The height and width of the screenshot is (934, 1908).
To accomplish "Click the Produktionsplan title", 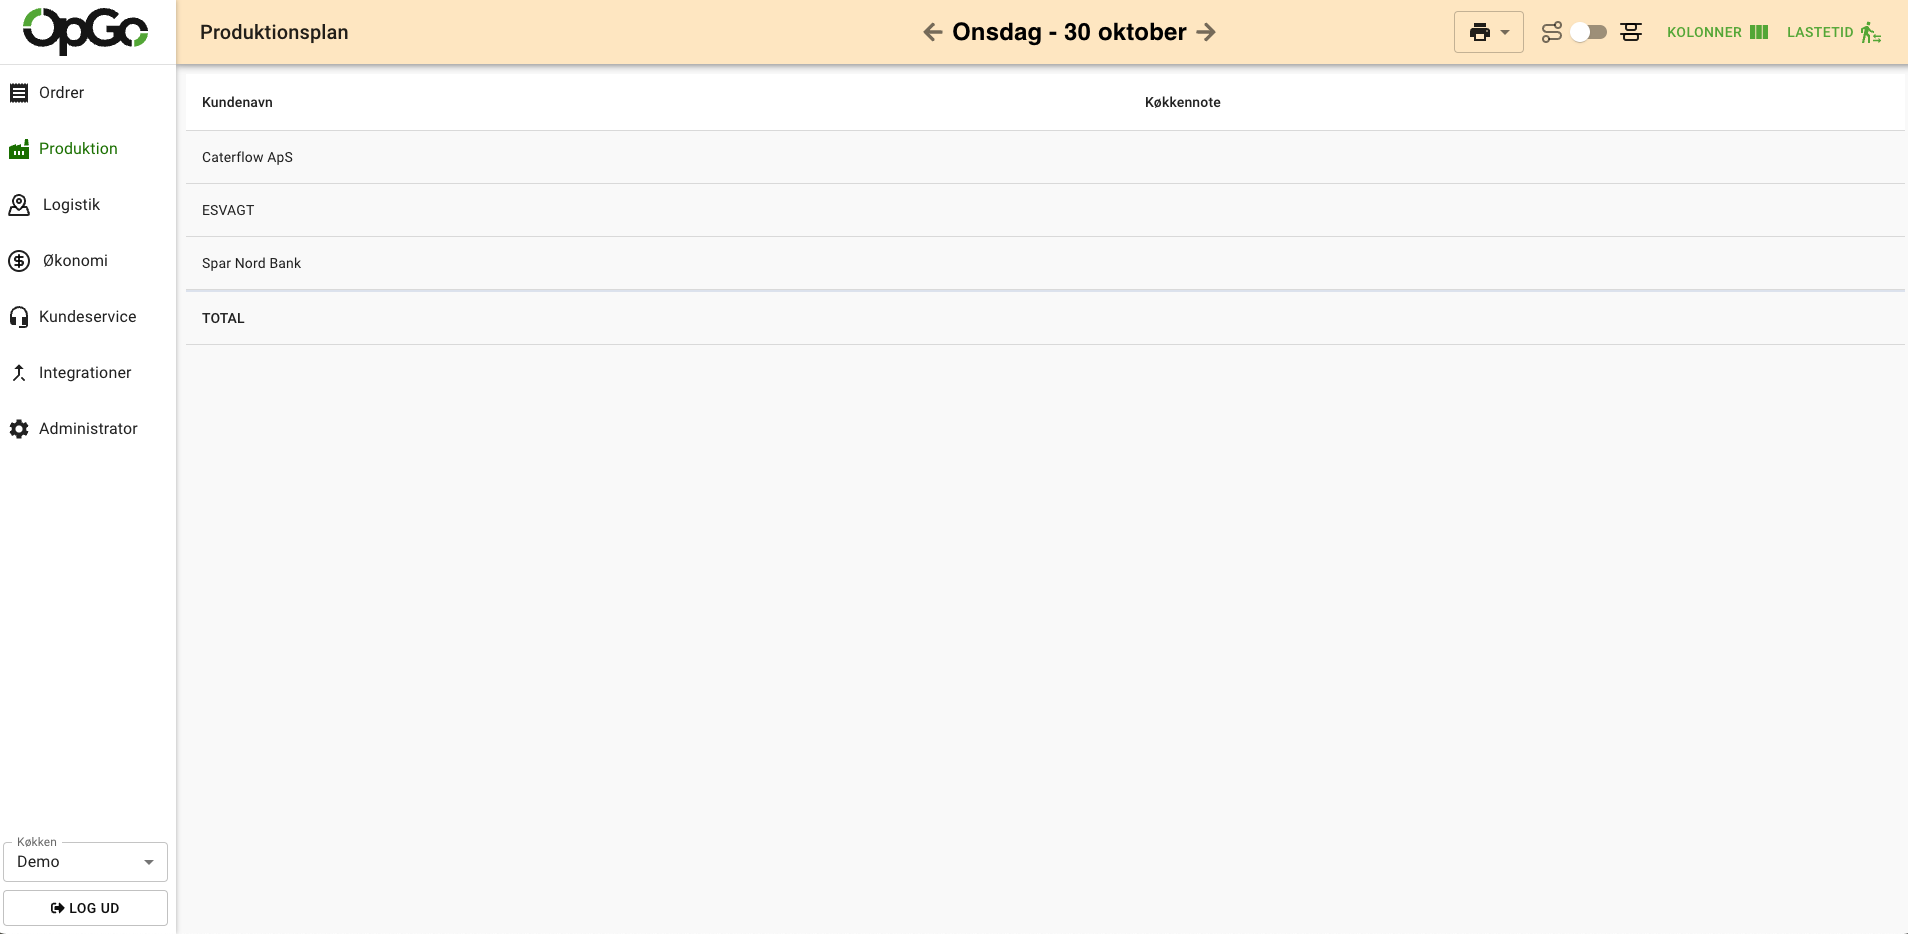I will click(x=274, y=32).
